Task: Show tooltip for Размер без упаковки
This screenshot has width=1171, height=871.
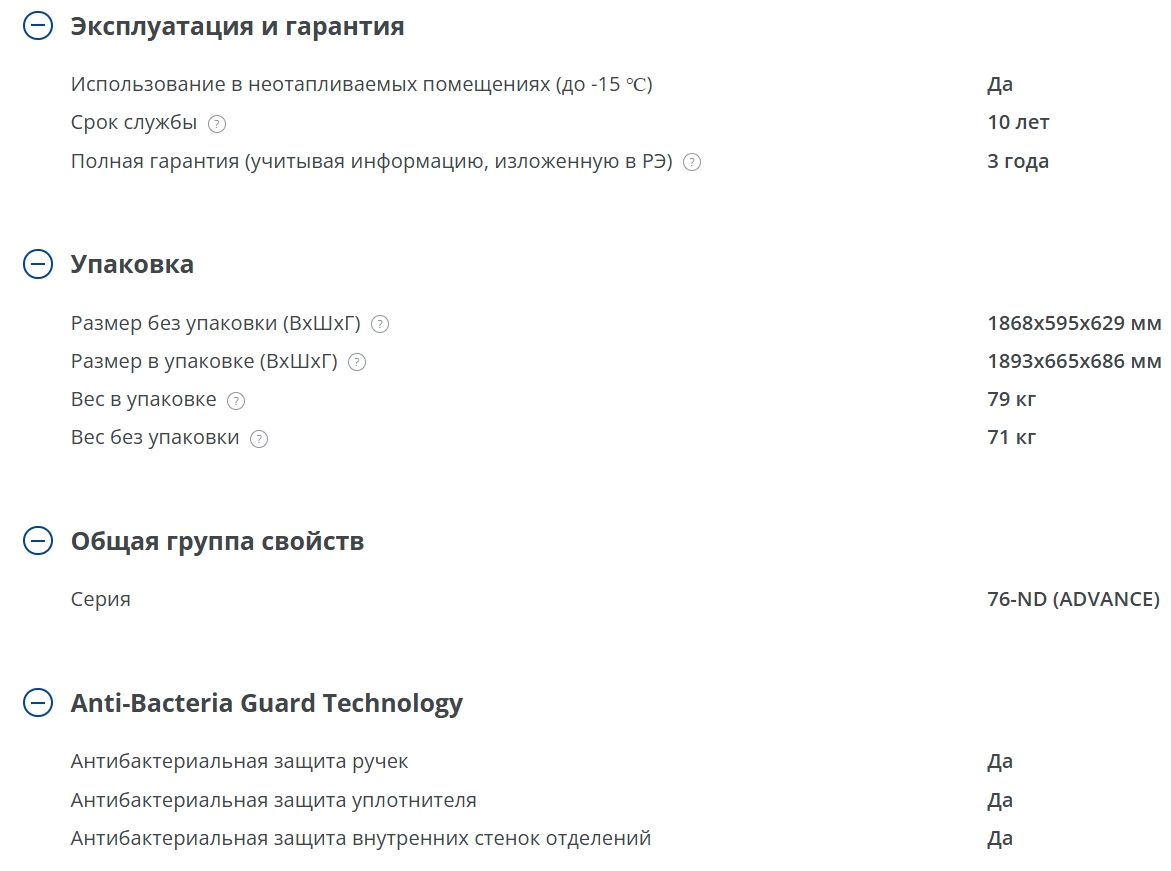Action: 380,324
